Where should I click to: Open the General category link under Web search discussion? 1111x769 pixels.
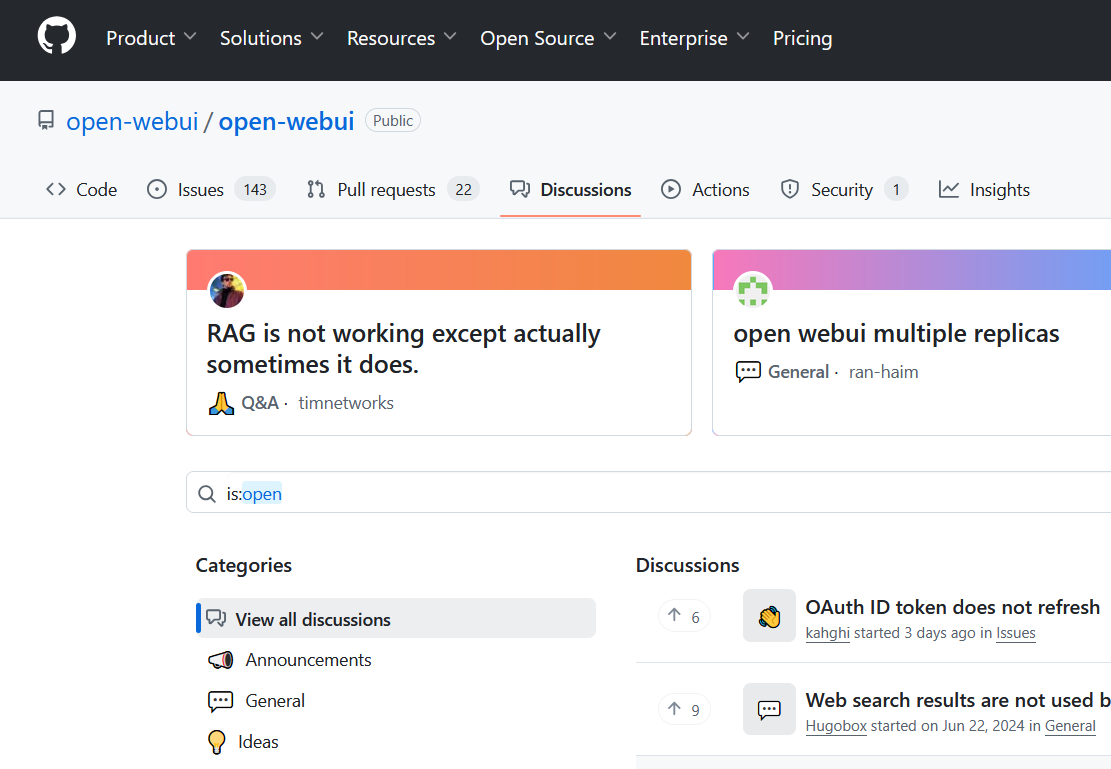point(1070,726)
